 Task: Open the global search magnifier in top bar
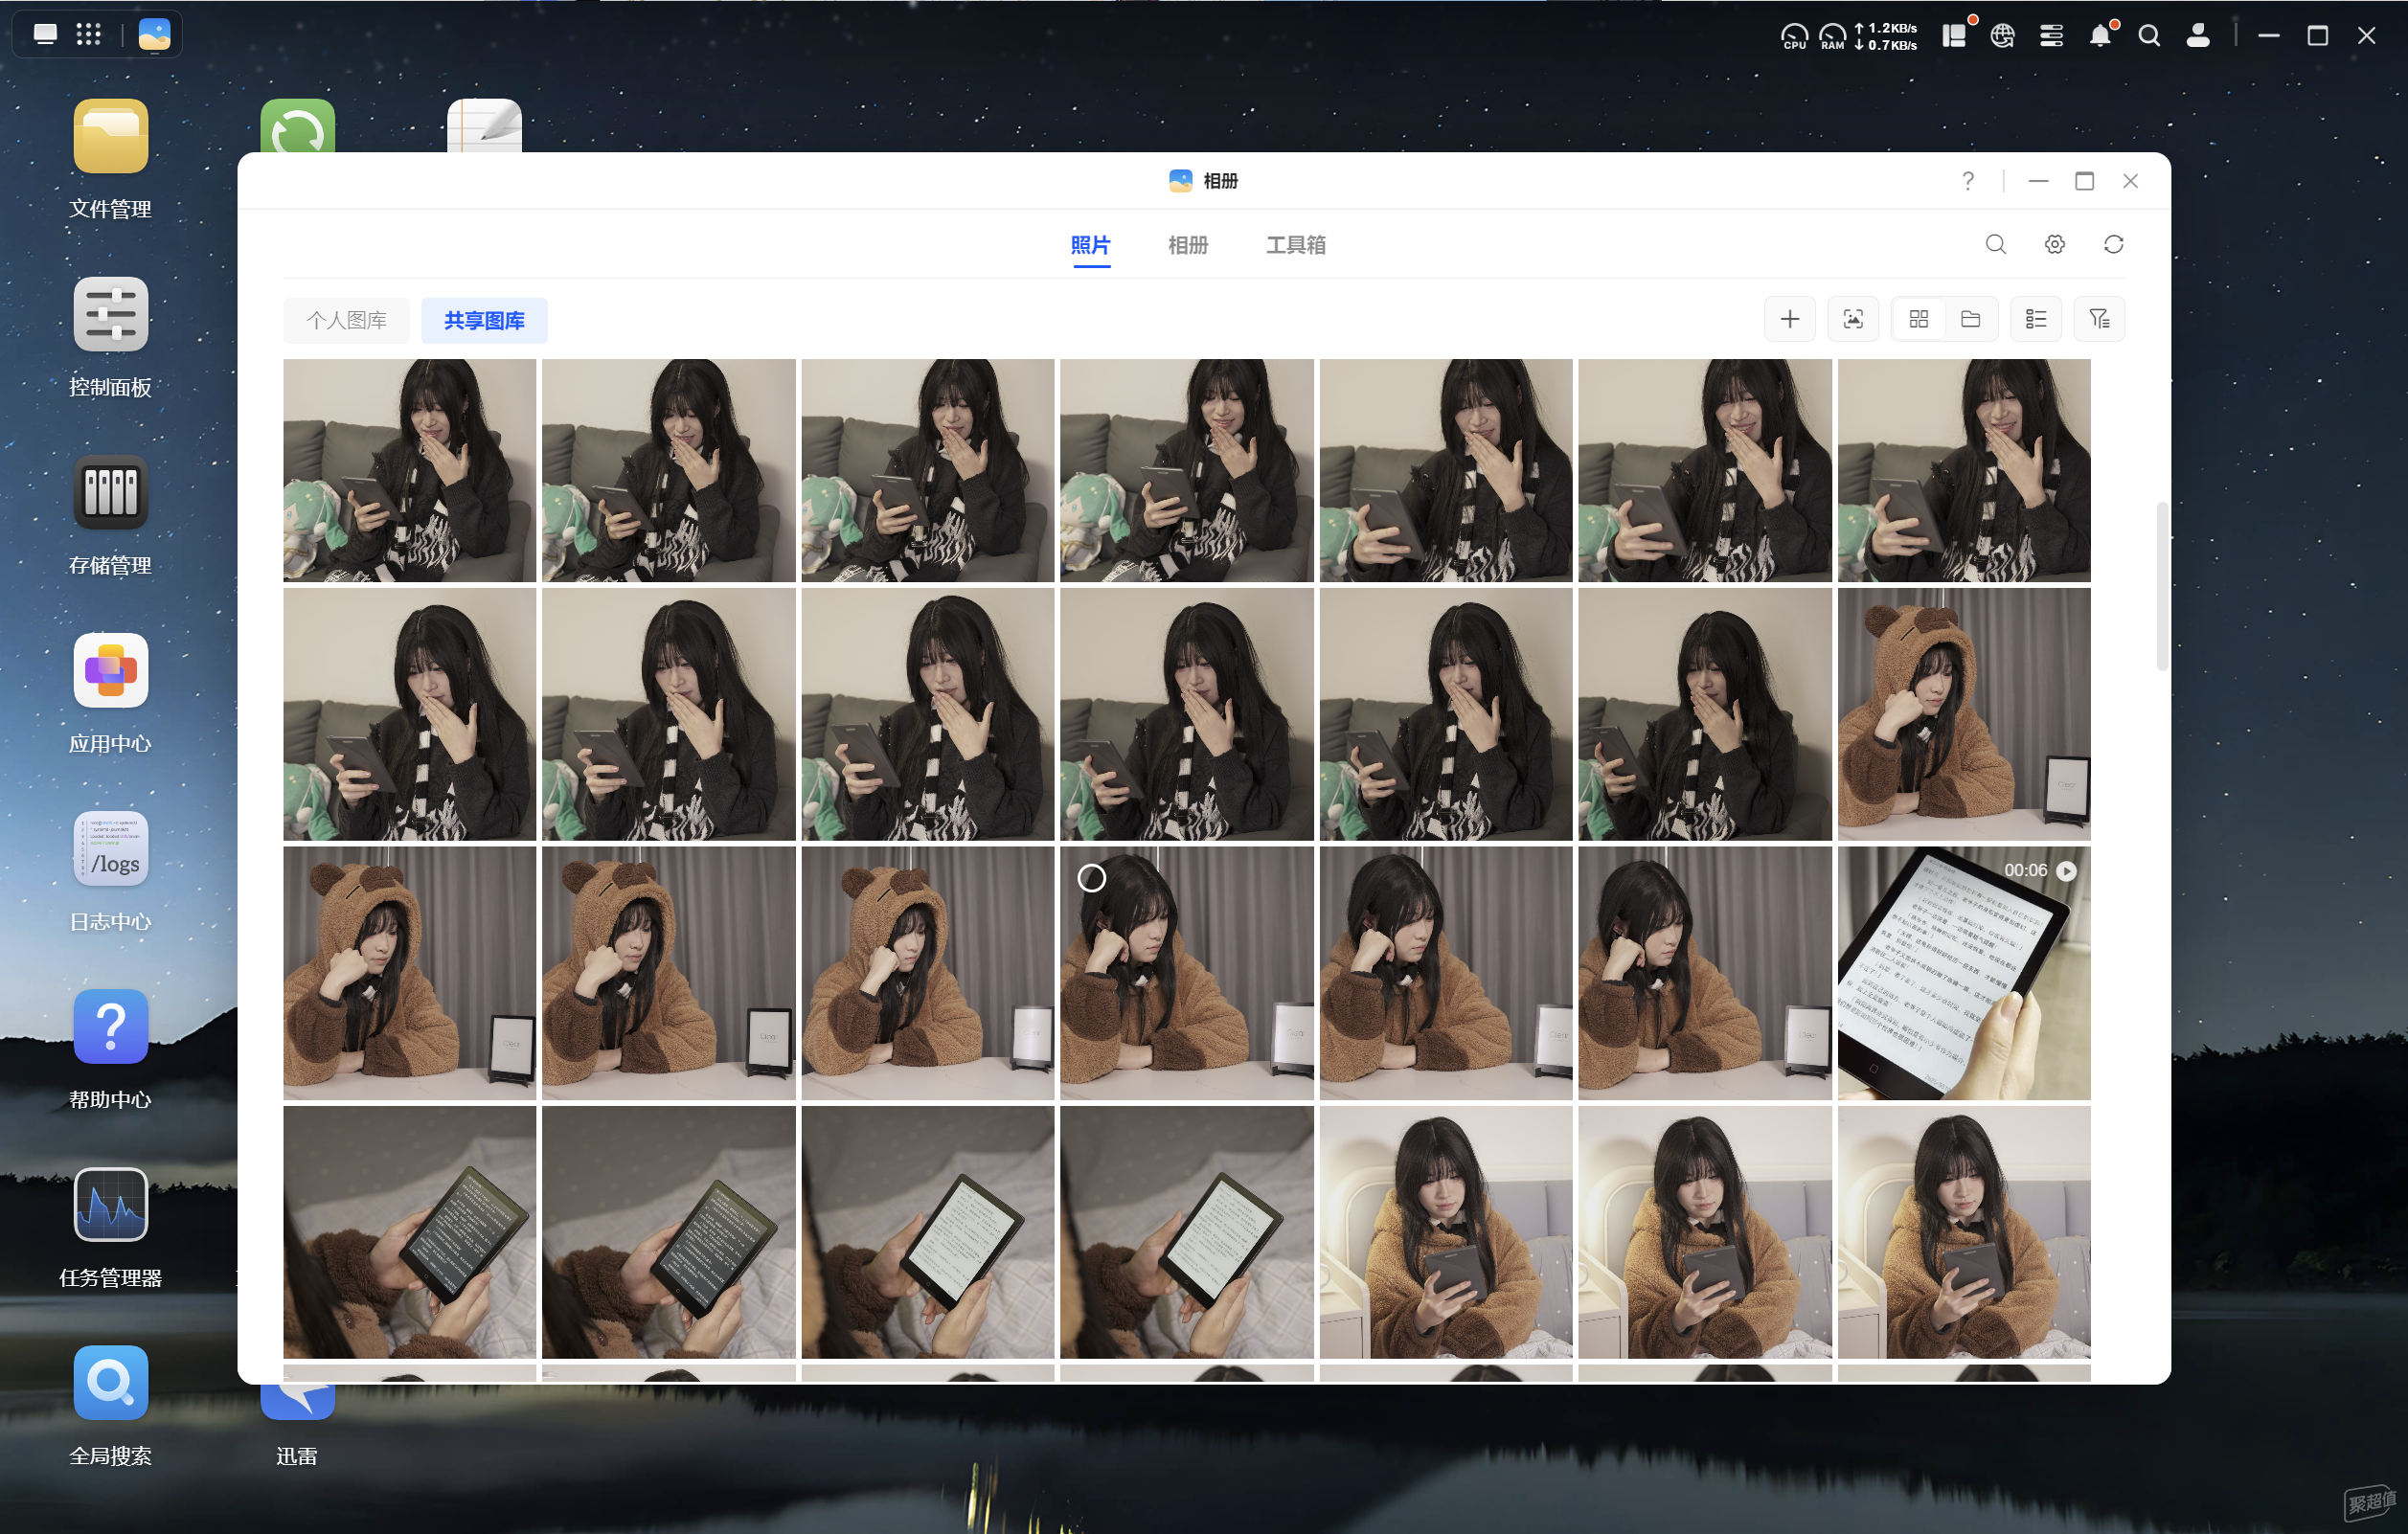pyautogui.click(x=2149, y=36)
